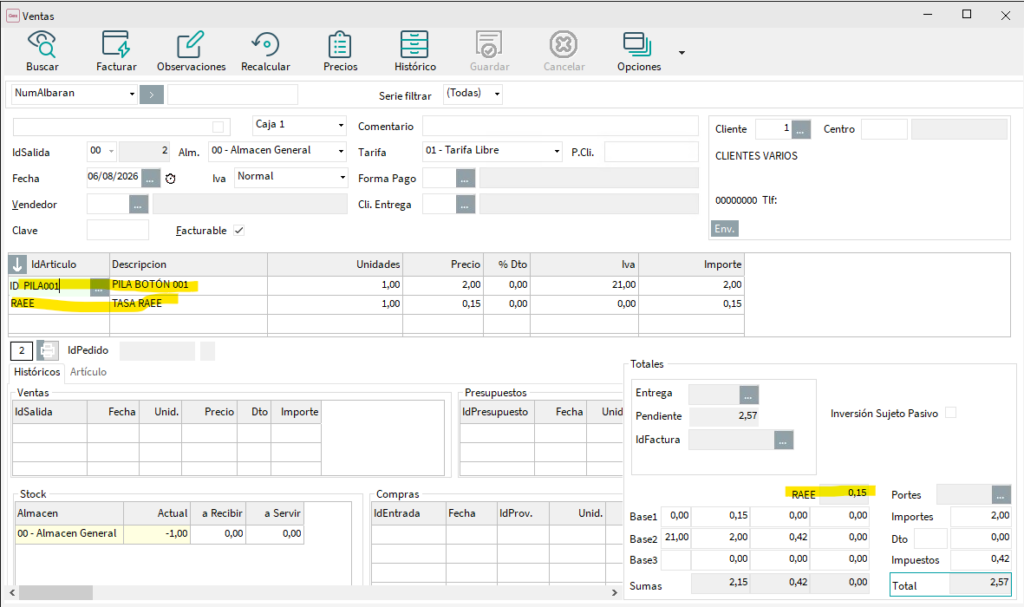Open the Iva Normal dropdown
This screenshot has width=1024, height=607.
click(342, 177)
